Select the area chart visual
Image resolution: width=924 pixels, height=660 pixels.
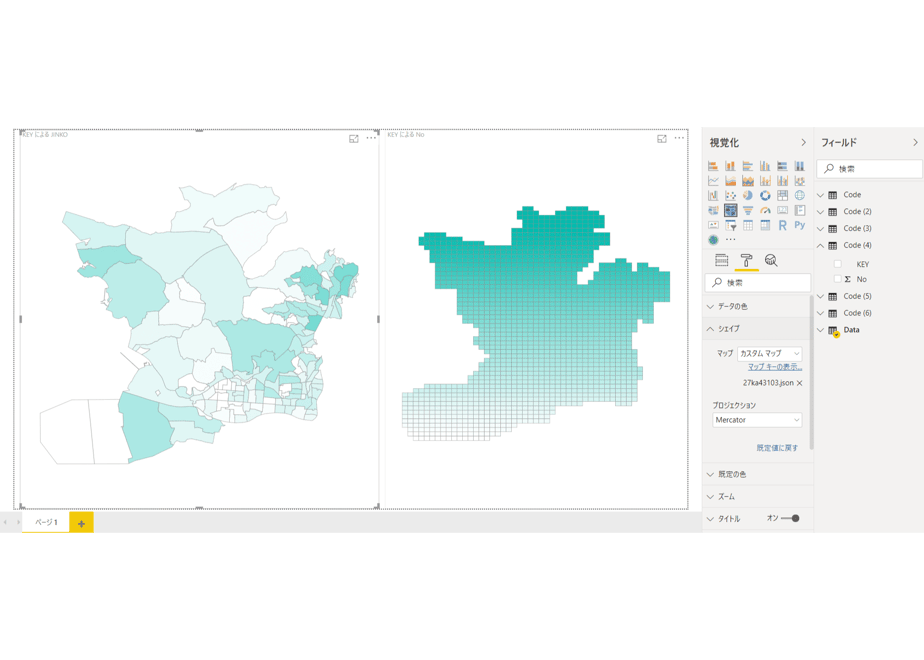click(x=731, y=180)
